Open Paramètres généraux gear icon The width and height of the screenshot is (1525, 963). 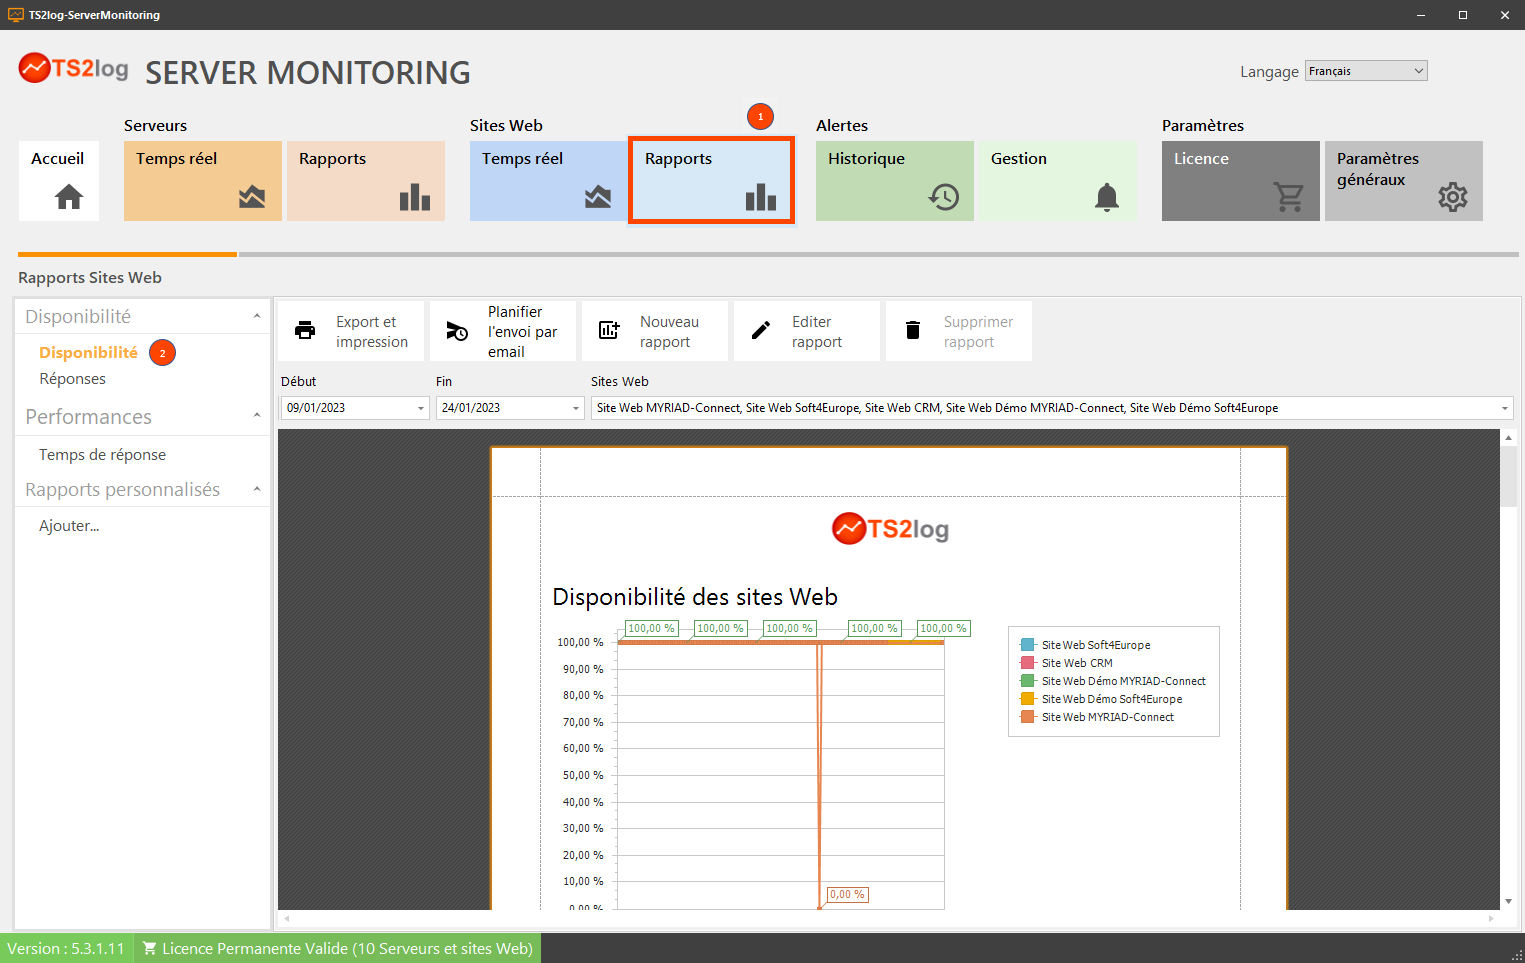(x=1453, y=197)
